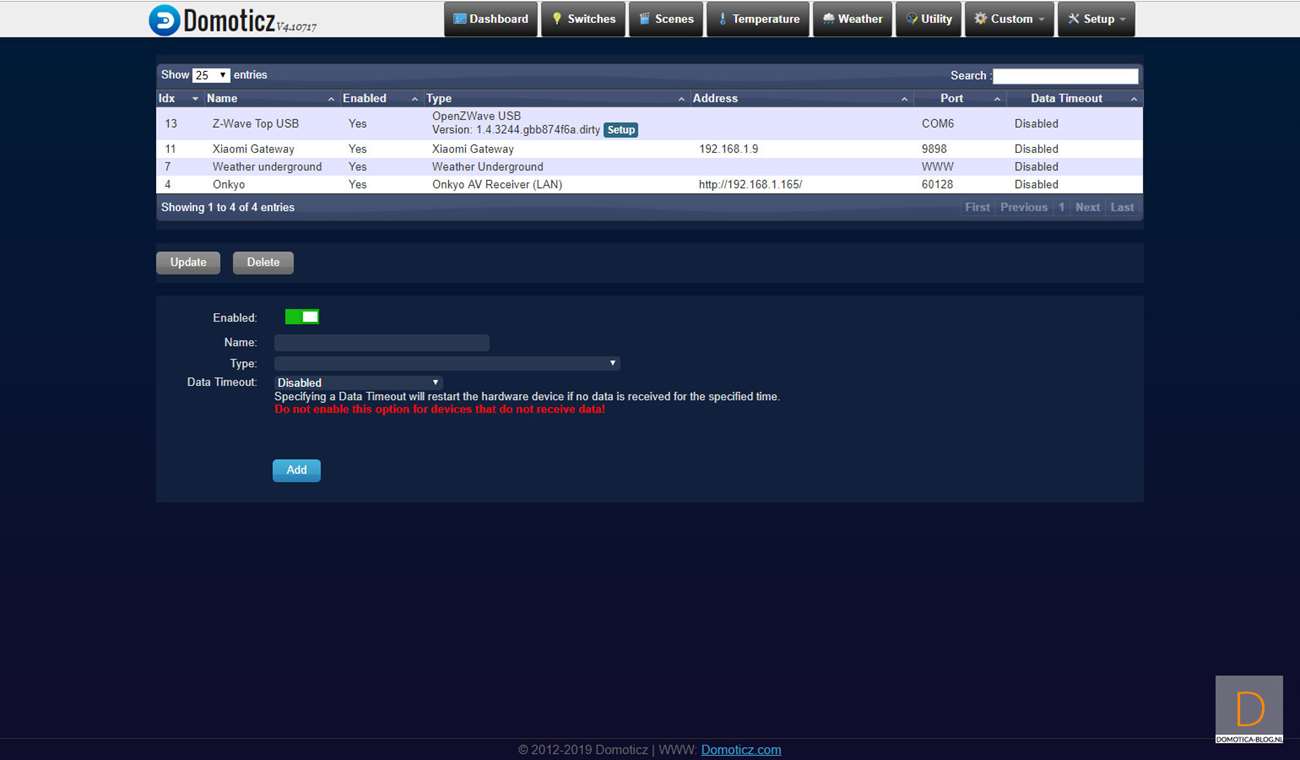This screenshot has height=760, width=1300.
Task: Select the Weather underground row name
Action: coord(267,167)
